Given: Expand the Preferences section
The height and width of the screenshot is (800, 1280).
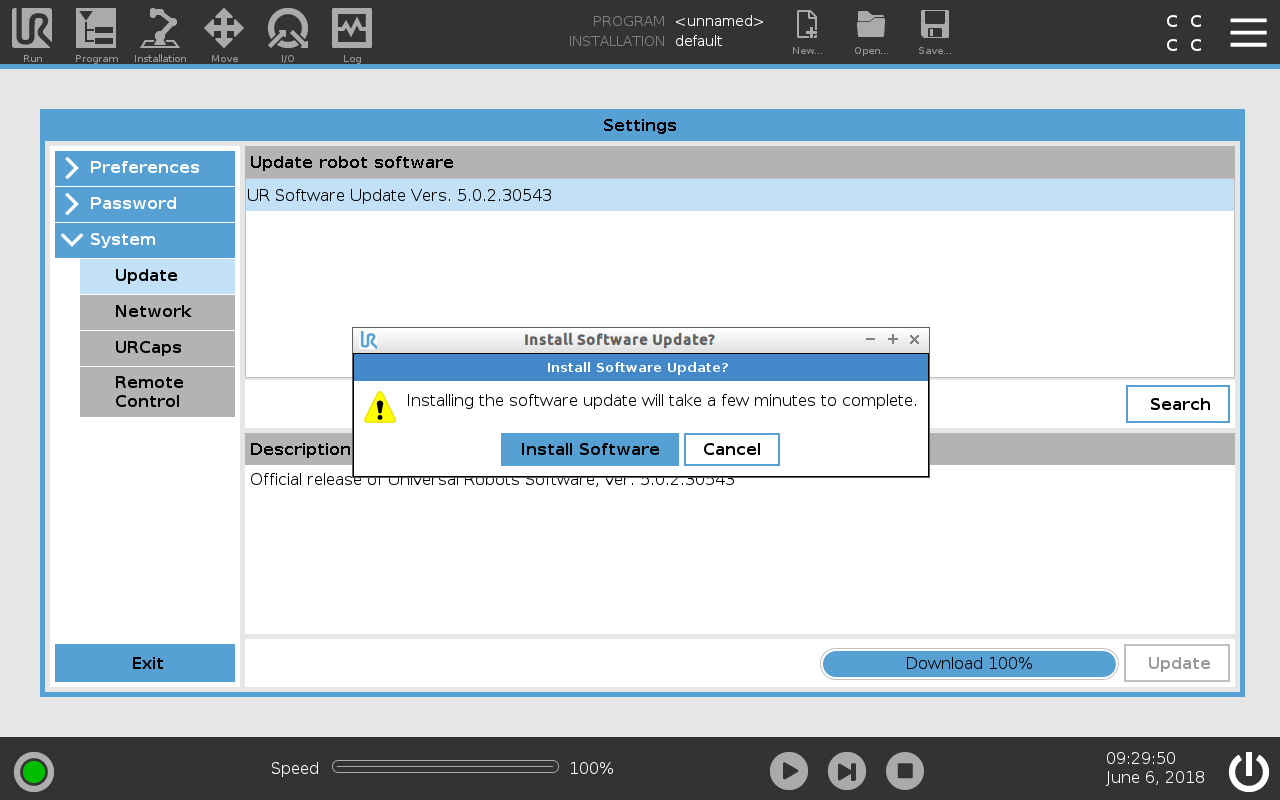Looking at the screenshot, I should pos(145,168).
